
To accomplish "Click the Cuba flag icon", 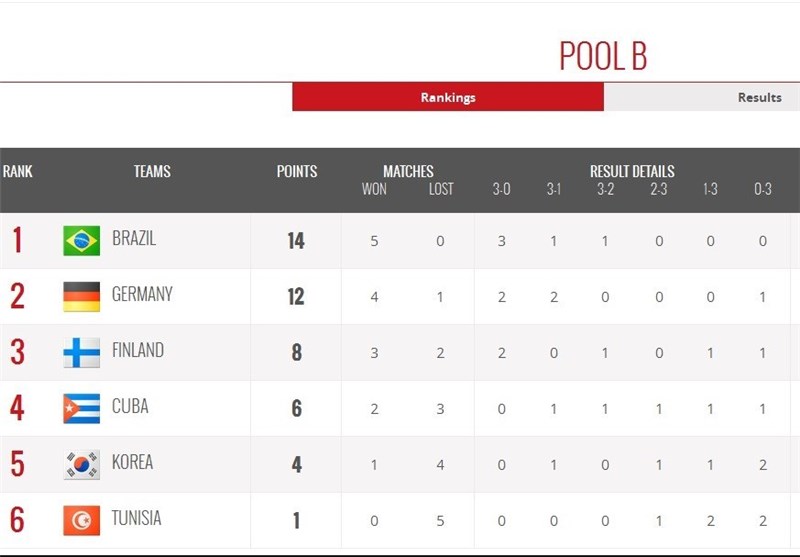I will [x=81, y=408].
